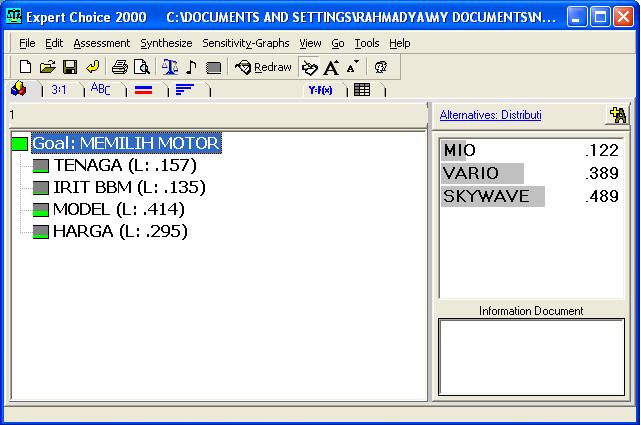Click the musical note icon

coord(191,67)
